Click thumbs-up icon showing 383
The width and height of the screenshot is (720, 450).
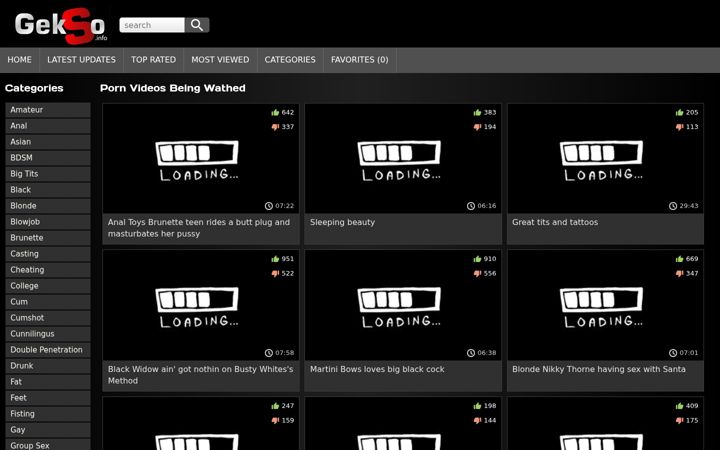click(477, 112)
